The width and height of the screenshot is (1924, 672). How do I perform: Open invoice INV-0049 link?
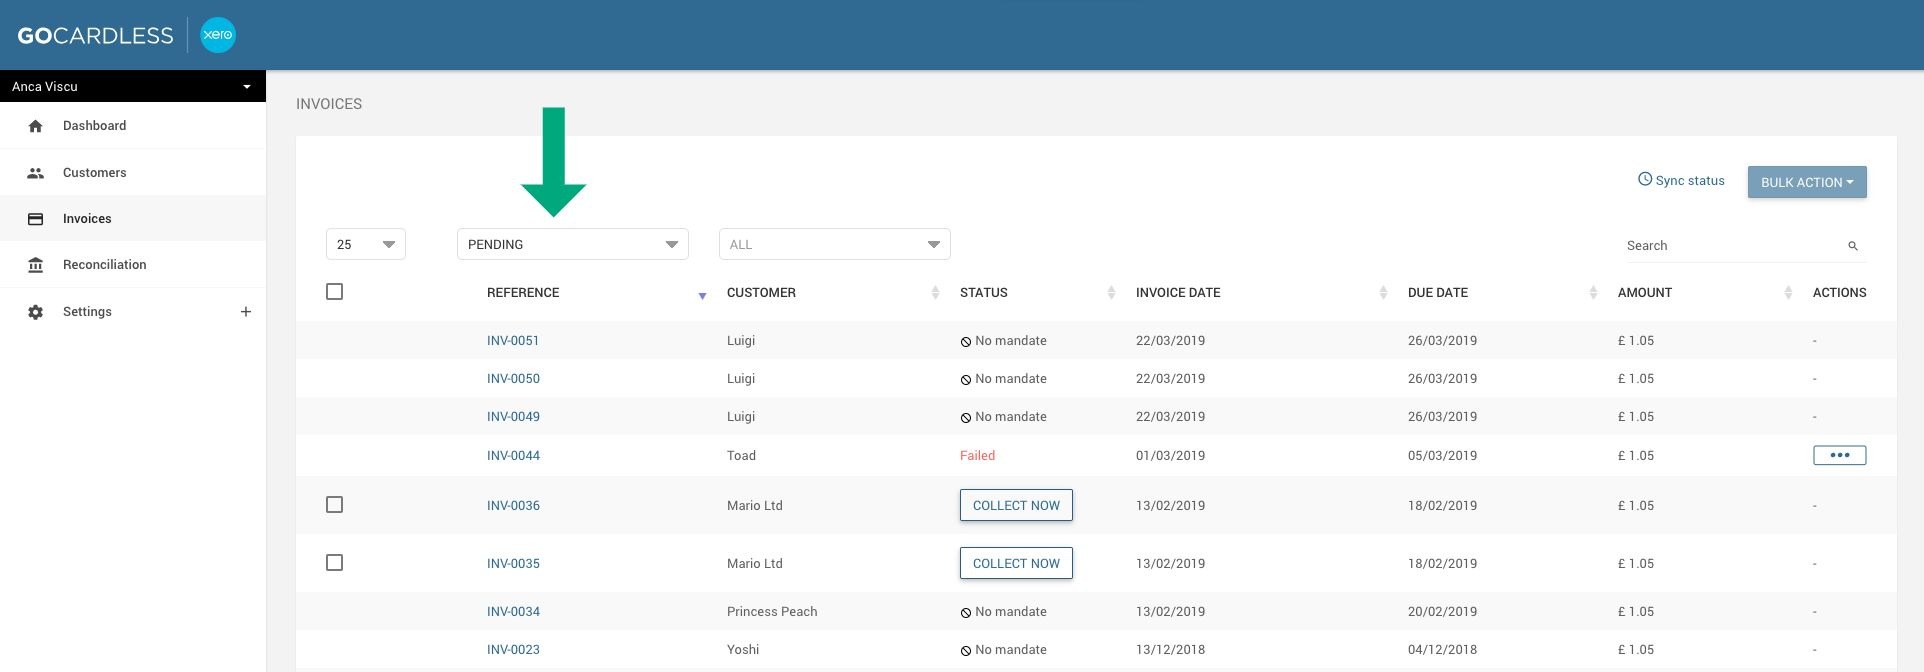(x=513, y=417)
